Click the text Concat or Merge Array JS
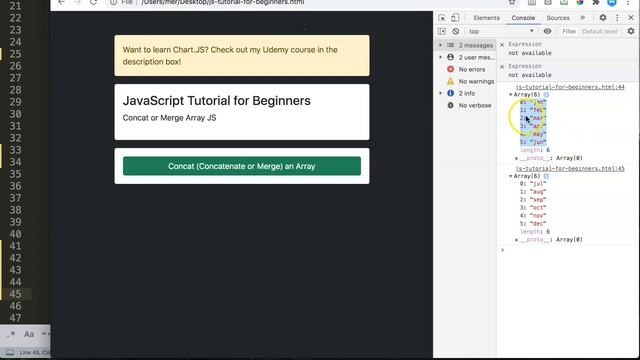This screenshot has width=640, height=360. (x=169, y=118)
